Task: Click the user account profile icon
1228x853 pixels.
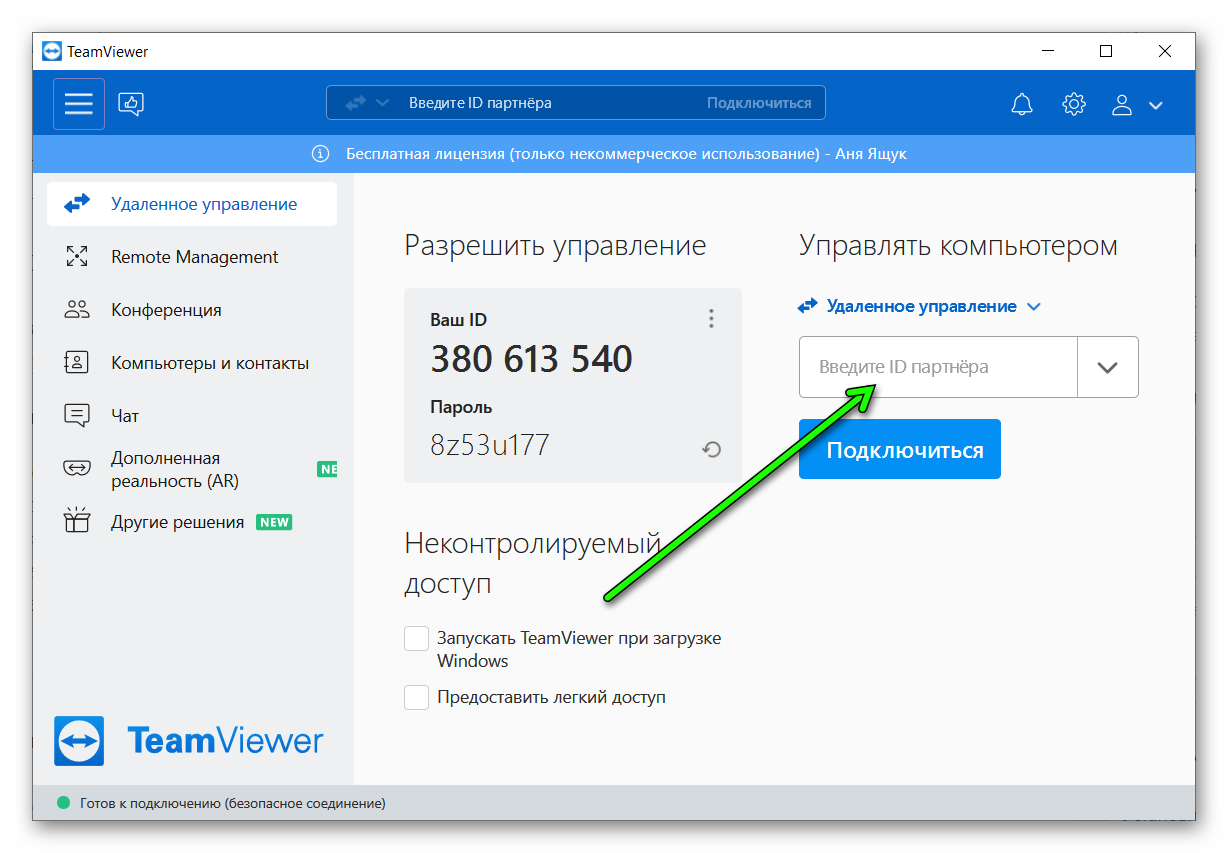Action: tap(1122, 104)
